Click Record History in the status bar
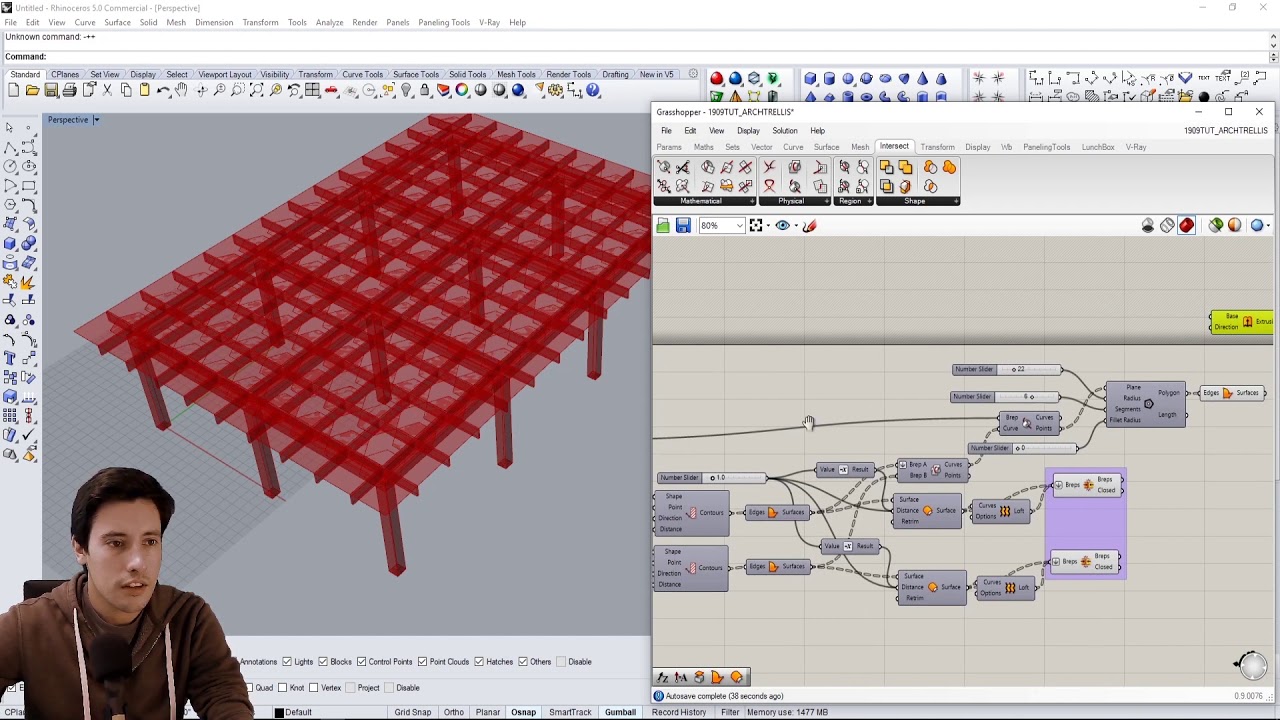 pos(679,712)
